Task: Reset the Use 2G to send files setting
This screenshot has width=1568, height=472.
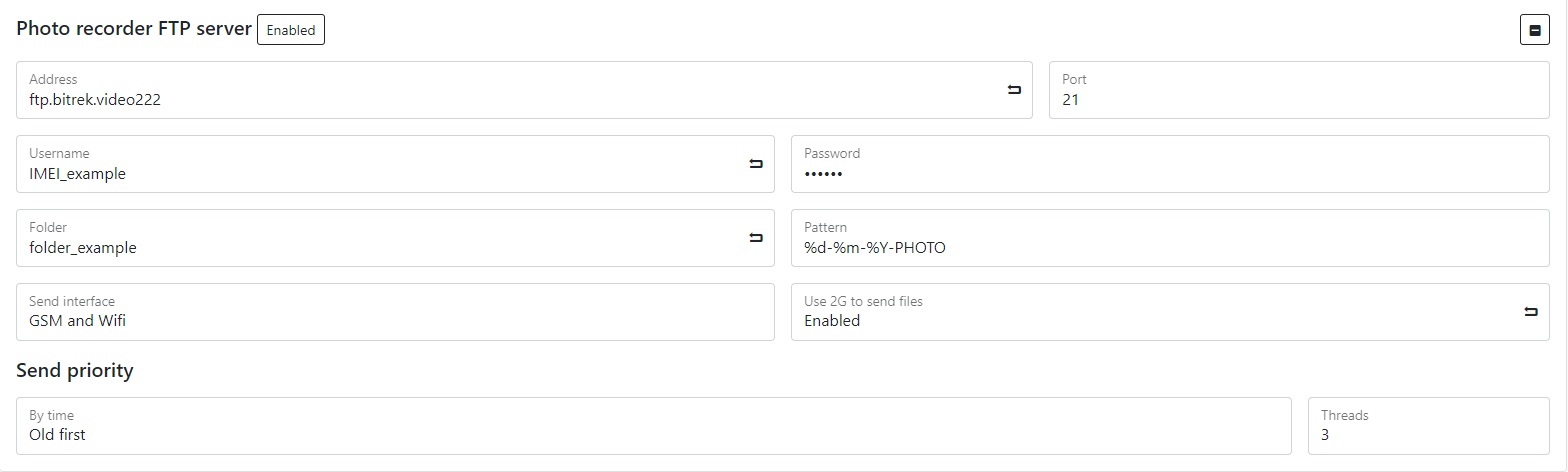Action: point(1531,312)
